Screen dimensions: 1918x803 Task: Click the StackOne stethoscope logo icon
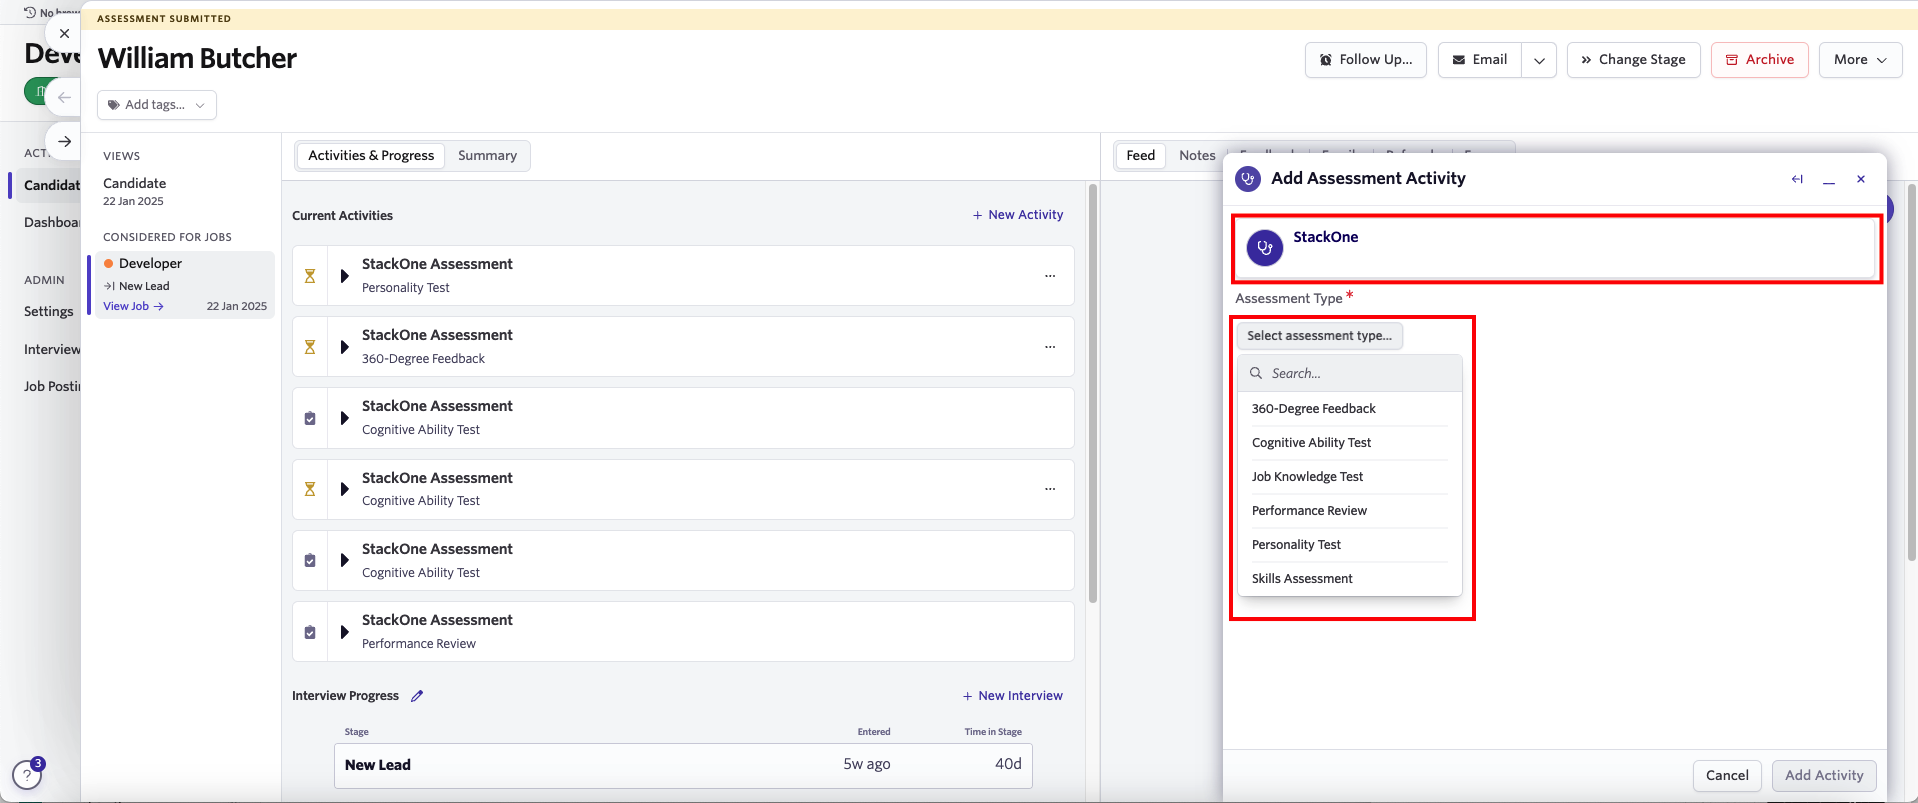pos(1264,247)
